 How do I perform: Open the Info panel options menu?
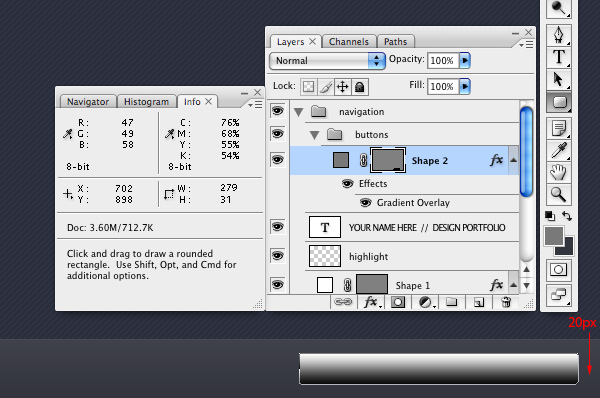pyautogui.click(x=255, y=104)
